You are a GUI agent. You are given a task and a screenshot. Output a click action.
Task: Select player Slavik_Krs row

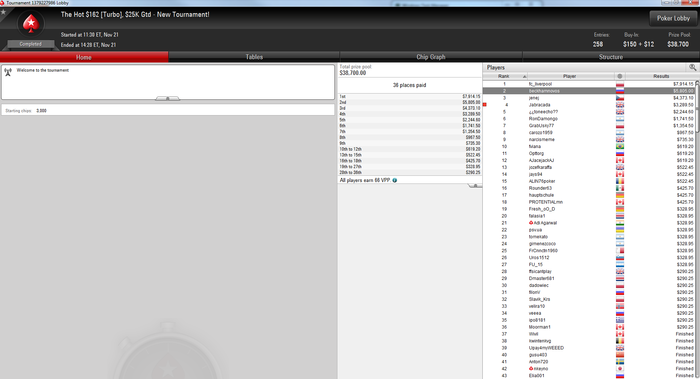[x=589, y=299]
